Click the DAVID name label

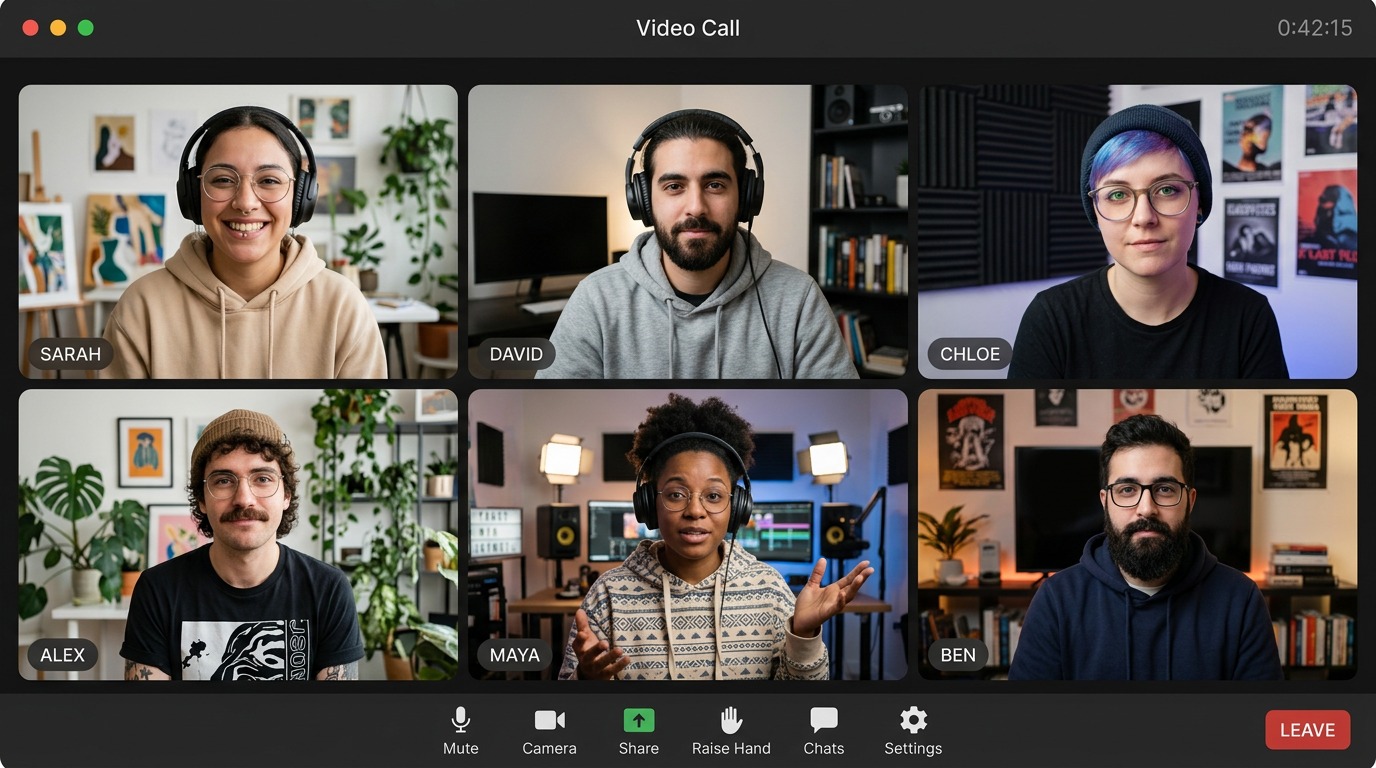516,354
